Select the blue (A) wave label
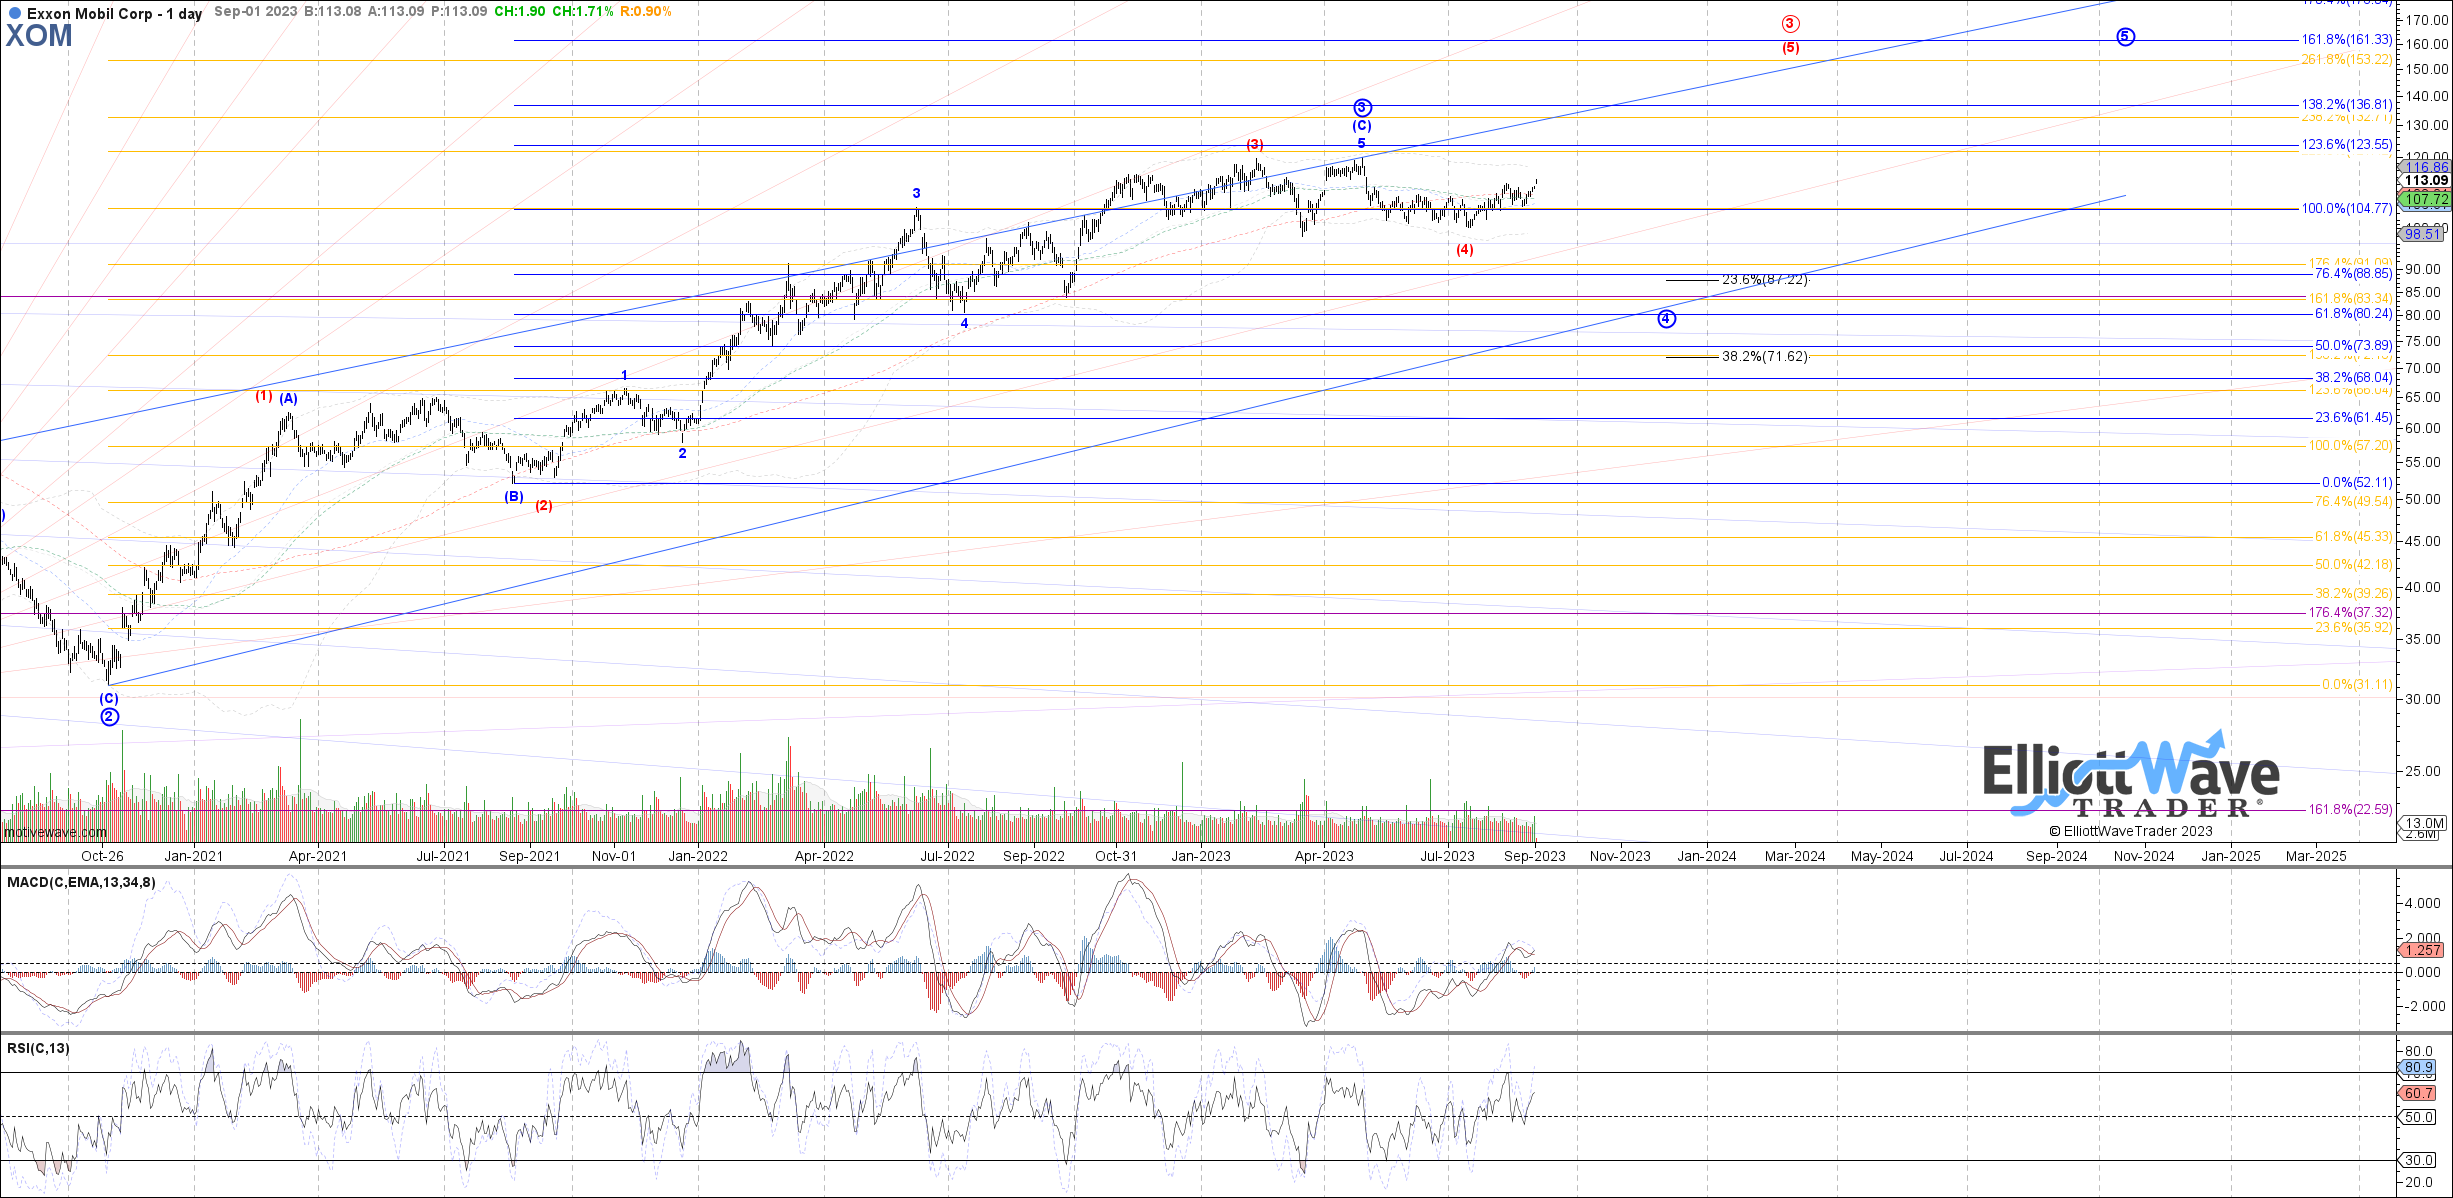The height and width of the screenshot is (1198, 2453). click(288, 399)
